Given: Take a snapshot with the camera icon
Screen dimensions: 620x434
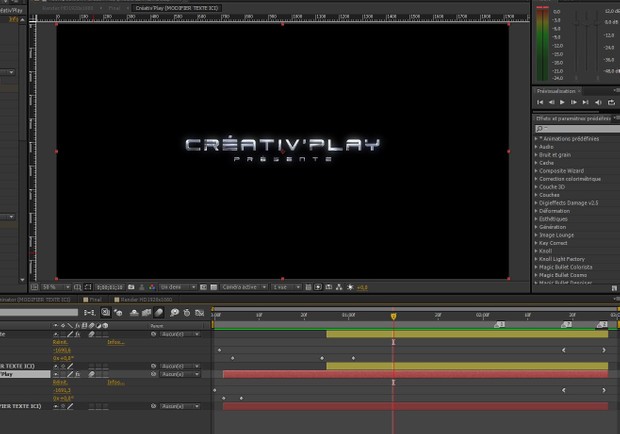Looking at the screenshot, I should [131, 287].
